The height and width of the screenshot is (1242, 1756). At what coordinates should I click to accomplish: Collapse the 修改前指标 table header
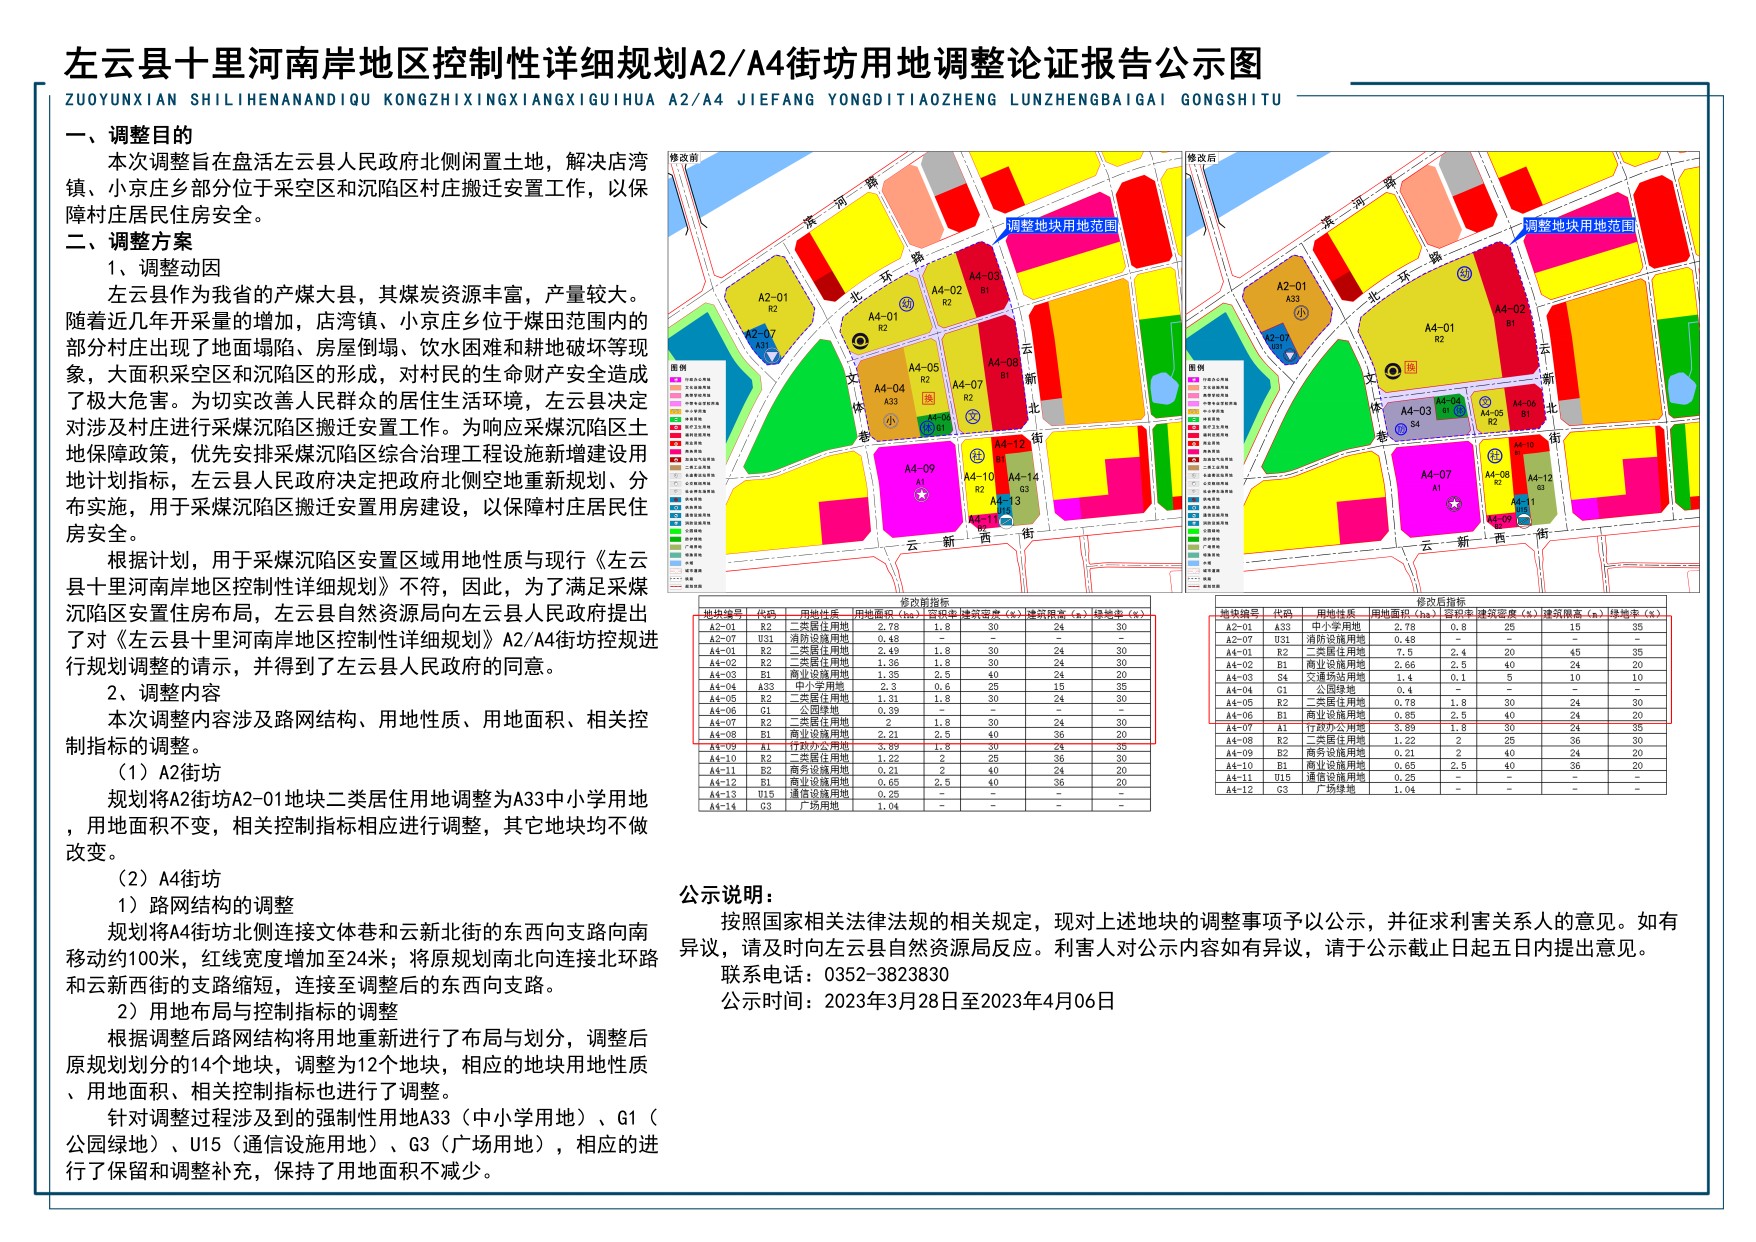click(x=925, y=602)
